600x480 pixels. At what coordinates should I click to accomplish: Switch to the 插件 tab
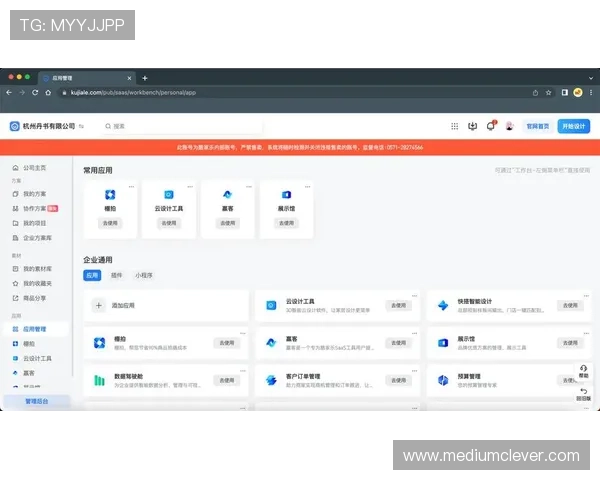[x=116, y=274]
